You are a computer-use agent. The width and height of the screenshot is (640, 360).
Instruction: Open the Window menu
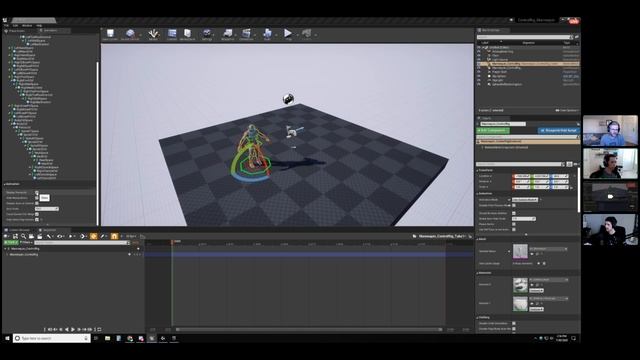tap(27, 25)
